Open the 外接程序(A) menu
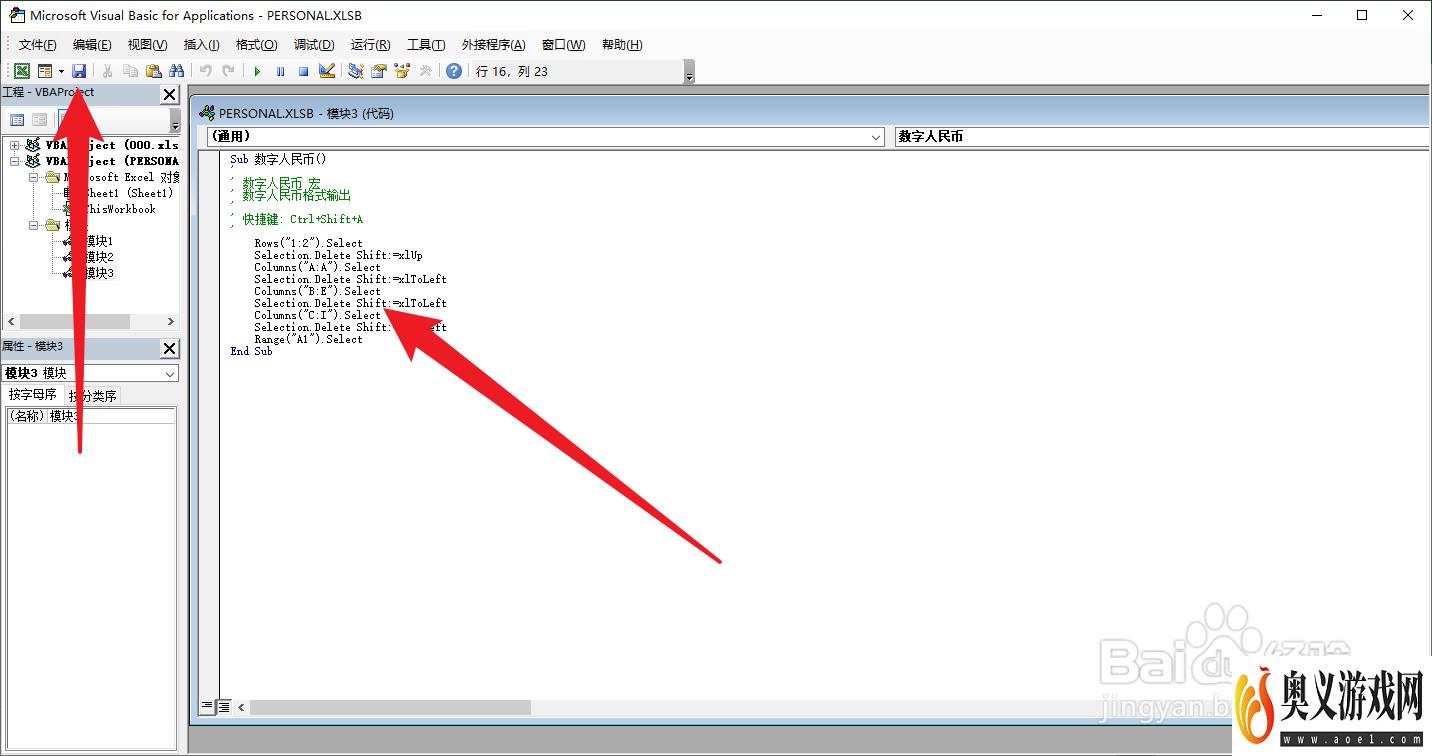 click(493, 45)
